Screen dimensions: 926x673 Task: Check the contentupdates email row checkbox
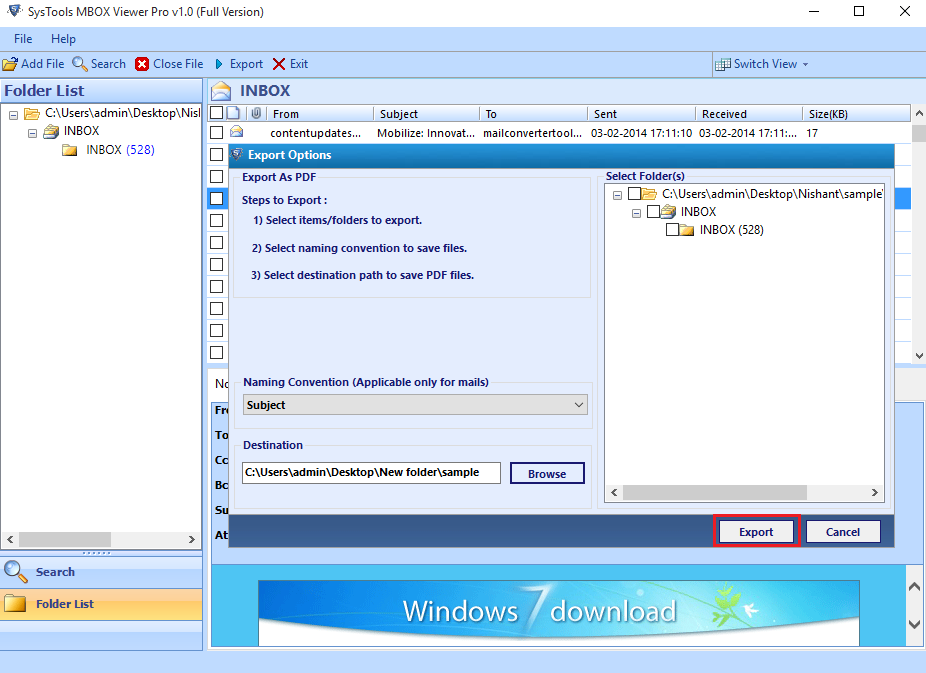[x=217, y=132]
